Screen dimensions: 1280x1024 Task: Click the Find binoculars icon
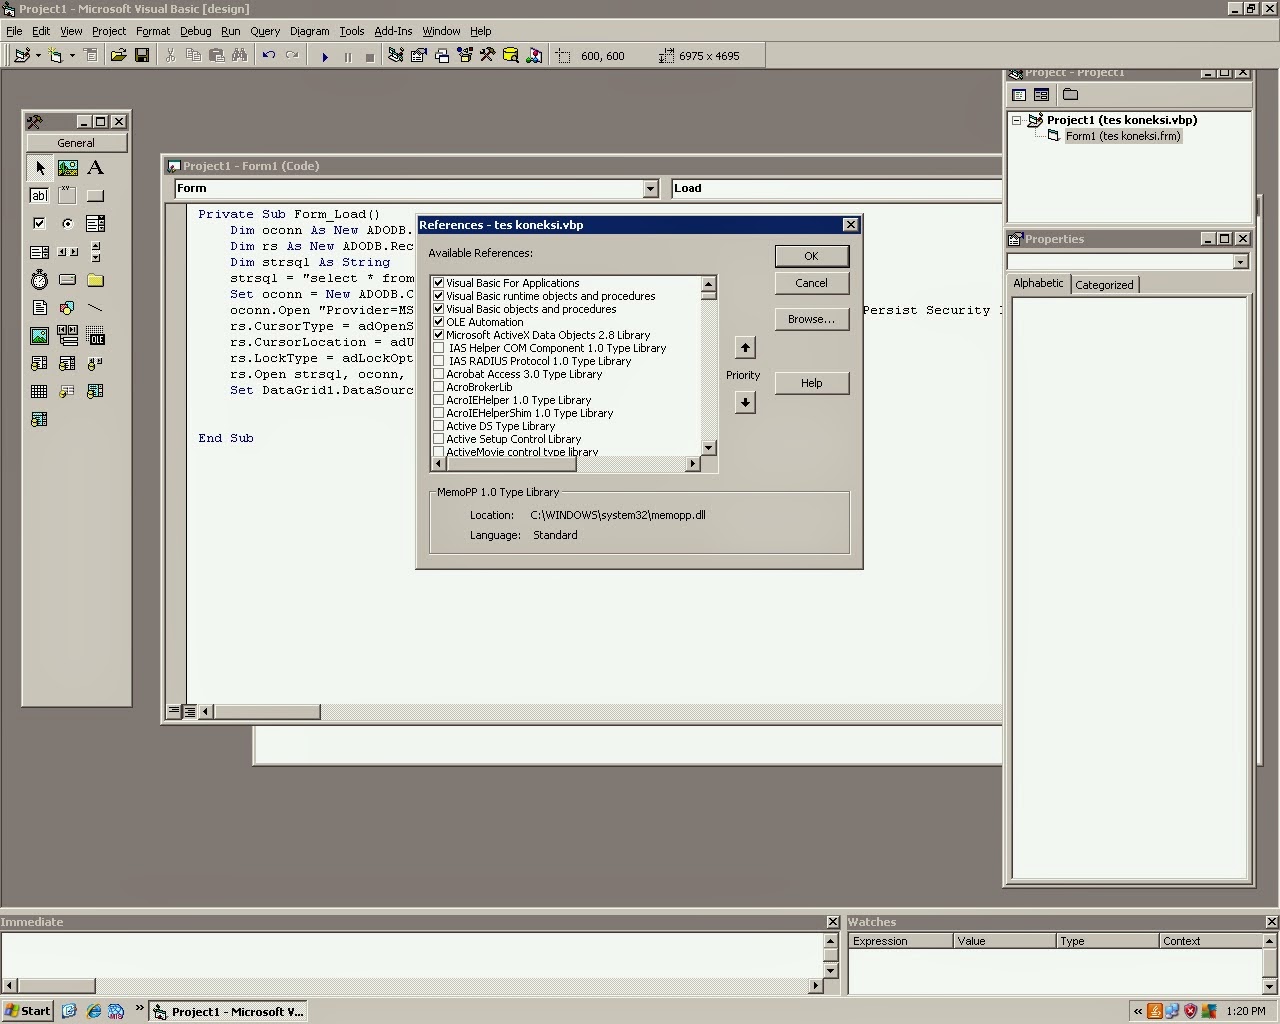(240, 56)
